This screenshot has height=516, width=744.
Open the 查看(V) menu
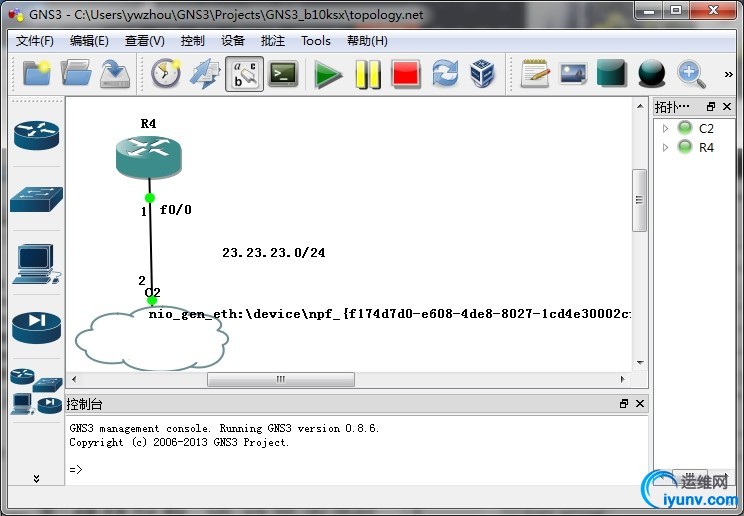145,41
